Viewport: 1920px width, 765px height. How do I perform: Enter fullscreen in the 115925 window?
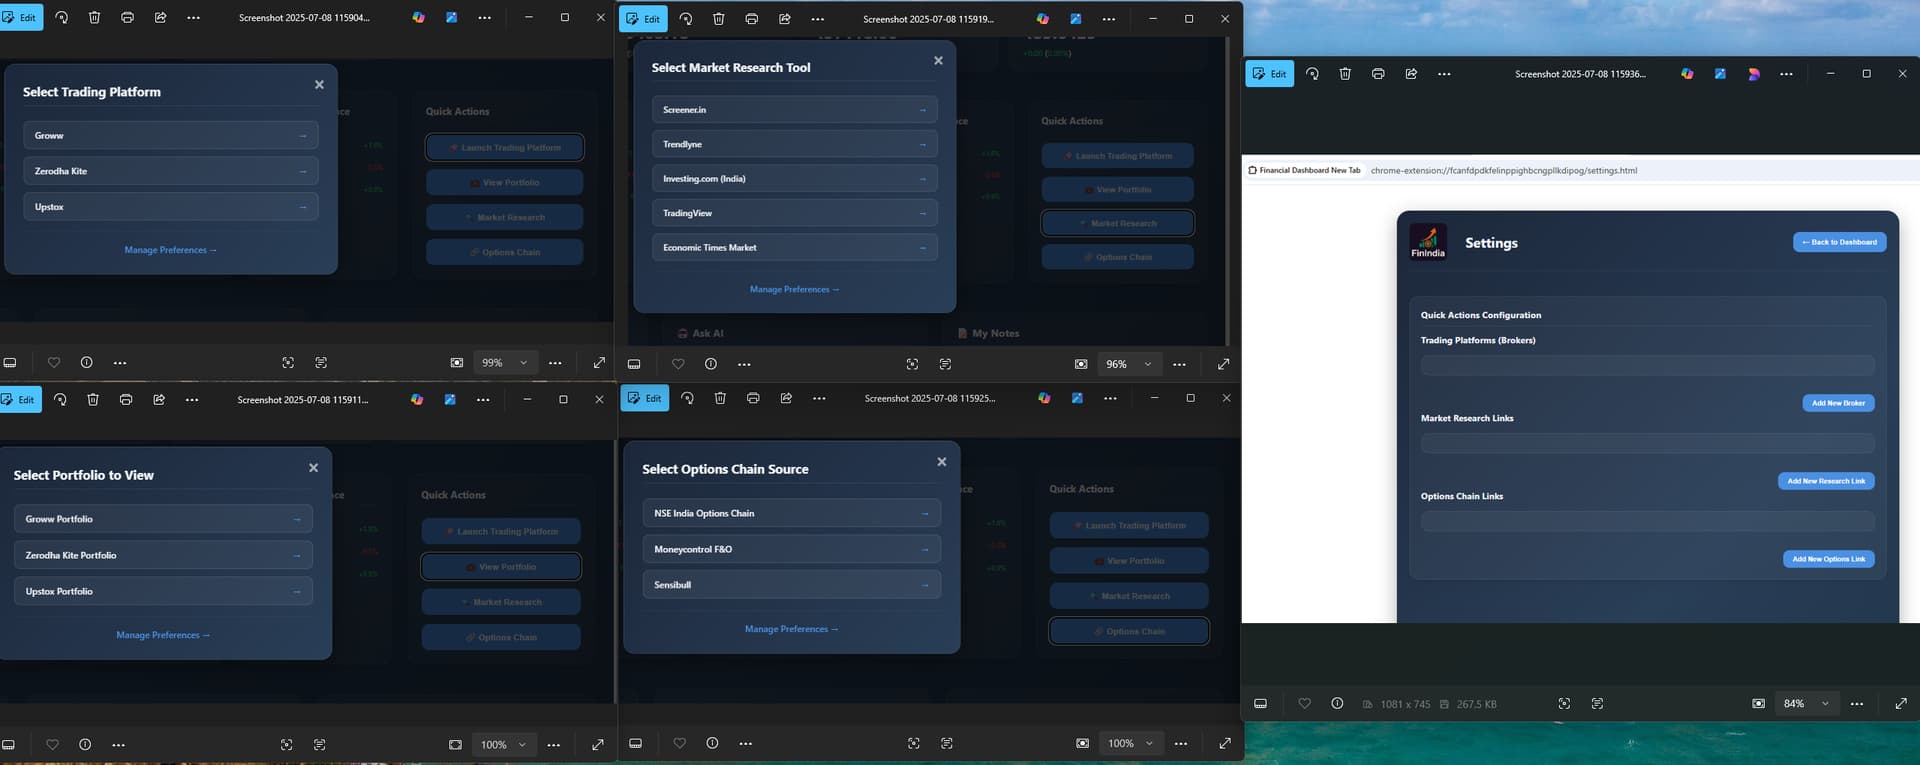[x=1225, y=743]
